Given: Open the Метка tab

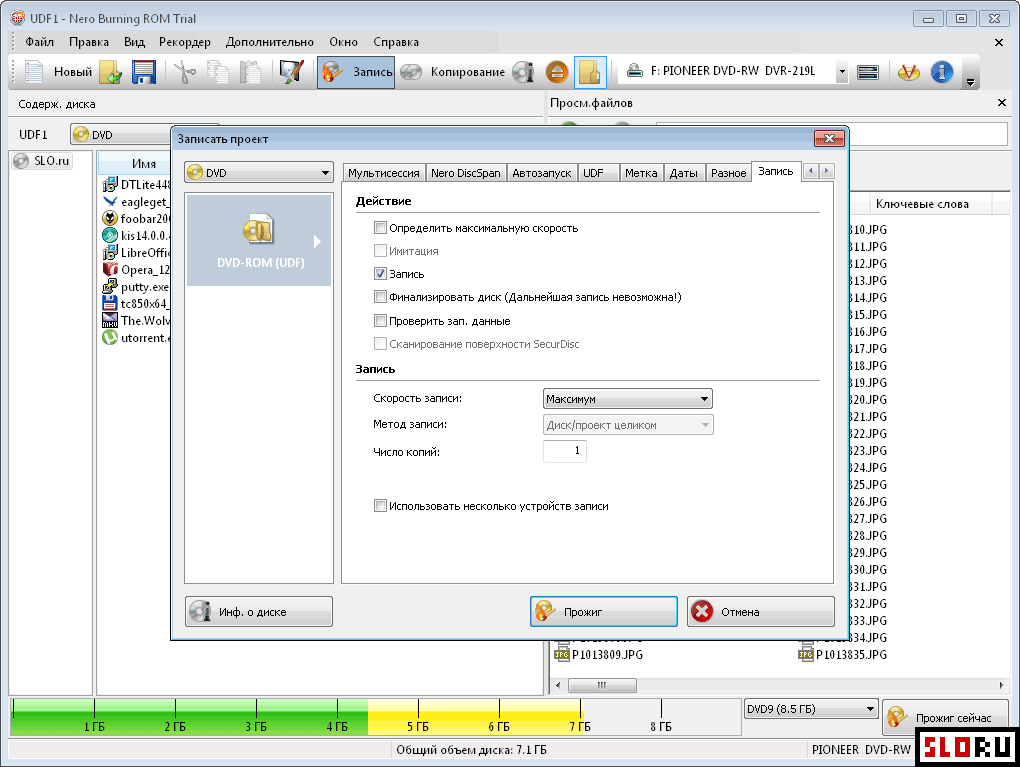Looking at the screenshot, I should click(x=641, y=173).
